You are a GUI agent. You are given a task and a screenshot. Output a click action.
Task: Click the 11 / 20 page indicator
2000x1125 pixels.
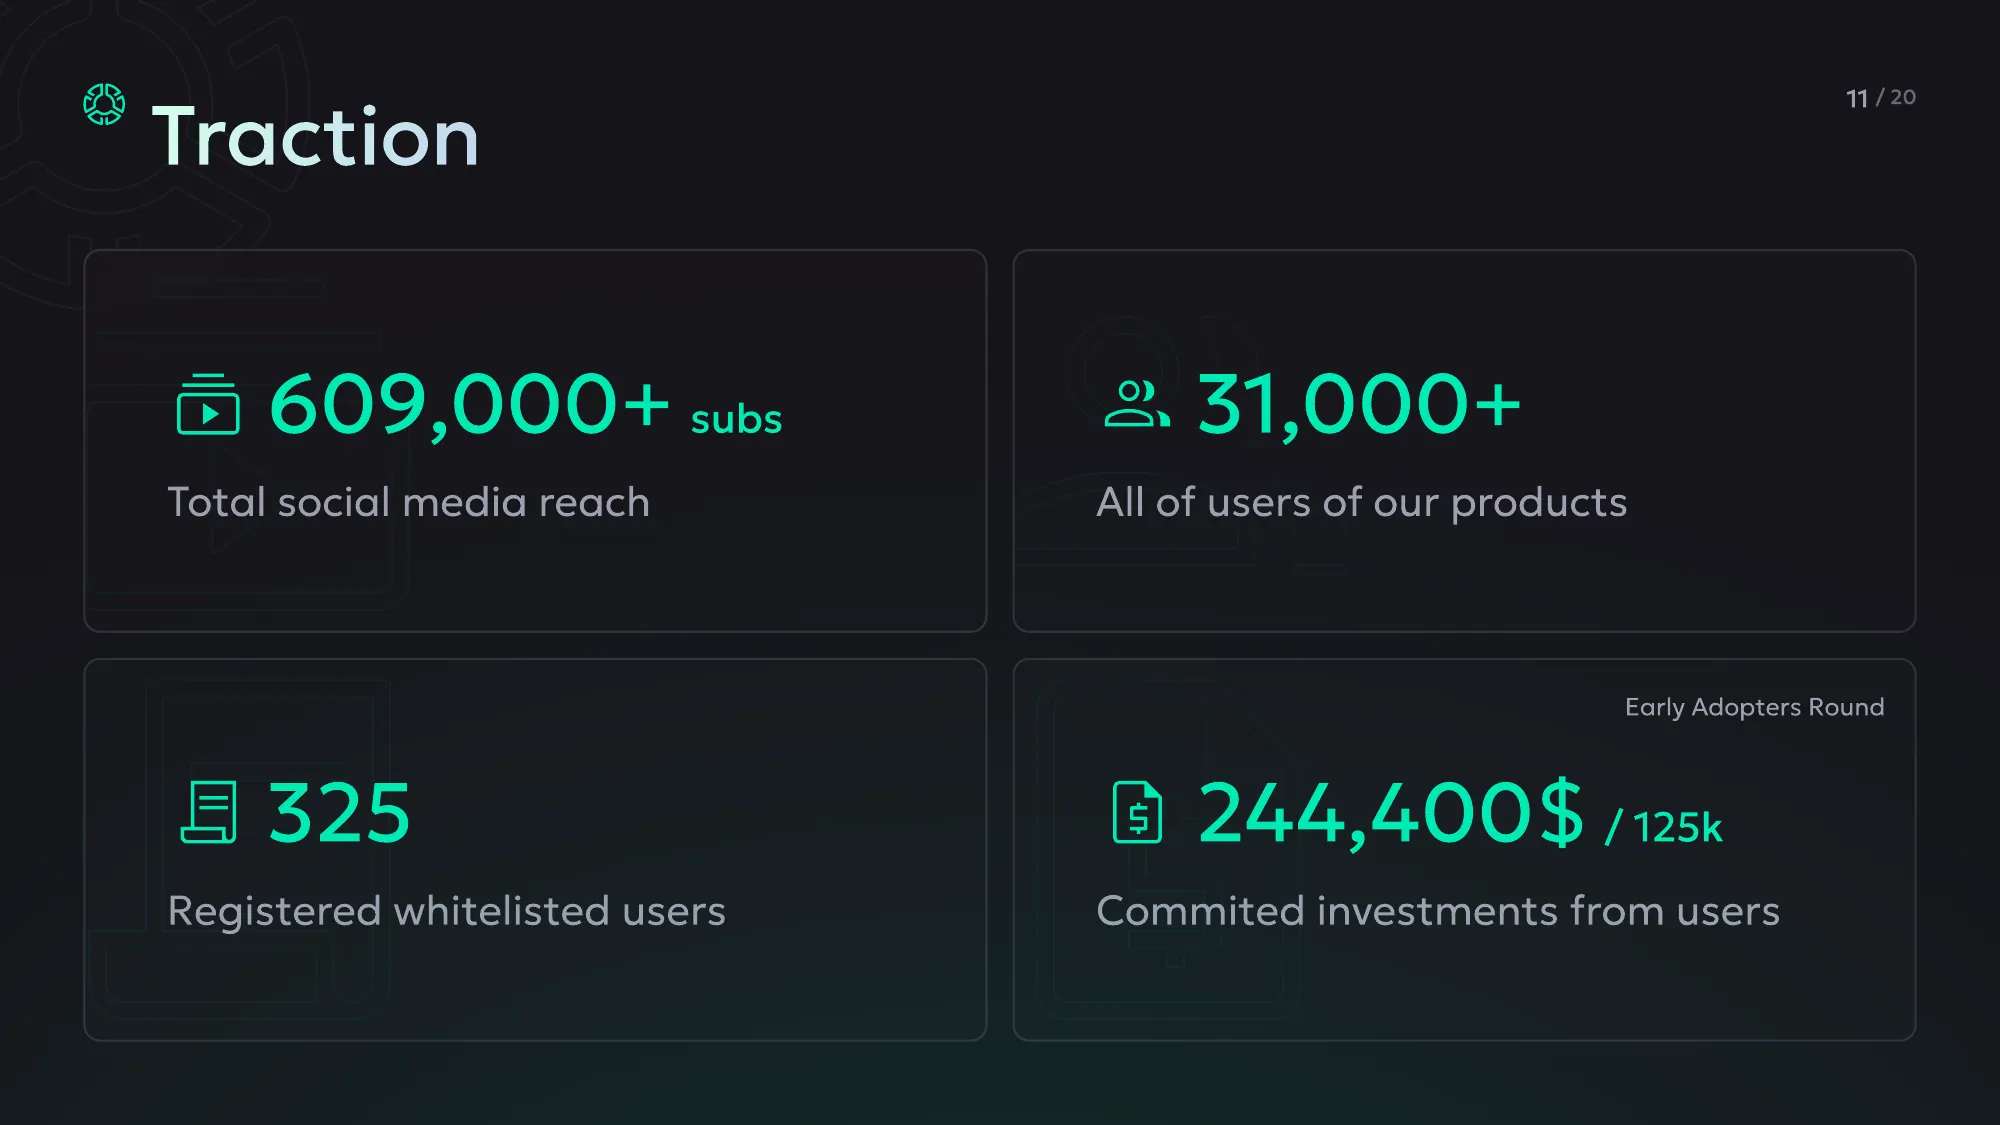pos(1881,98)
